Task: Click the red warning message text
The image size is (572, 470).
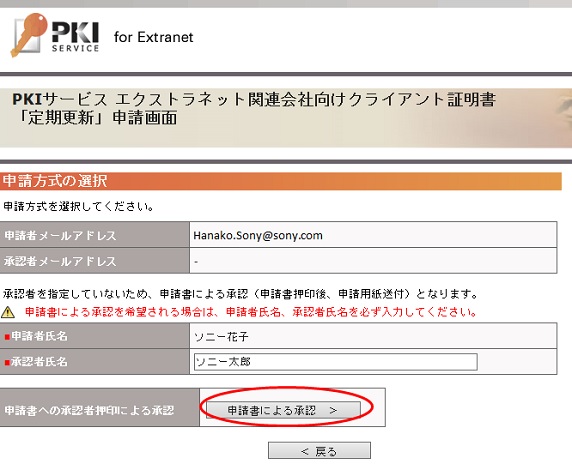Action: click(251, 312)
